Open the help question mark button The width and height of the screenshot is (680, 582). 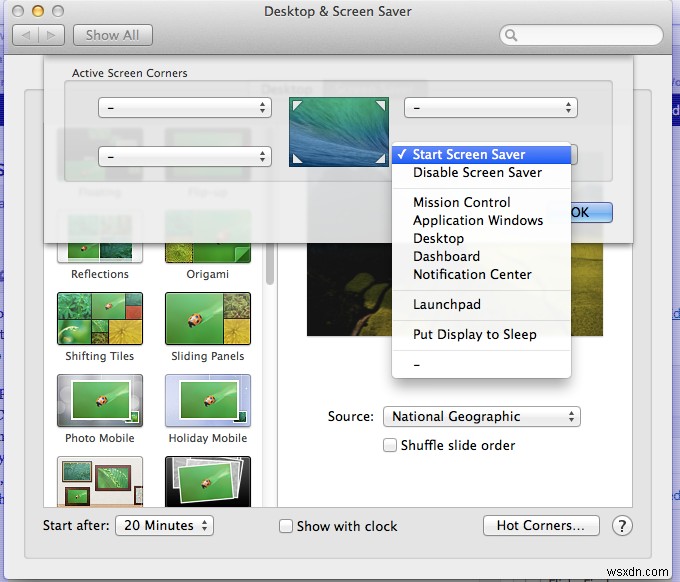(622, 526)
